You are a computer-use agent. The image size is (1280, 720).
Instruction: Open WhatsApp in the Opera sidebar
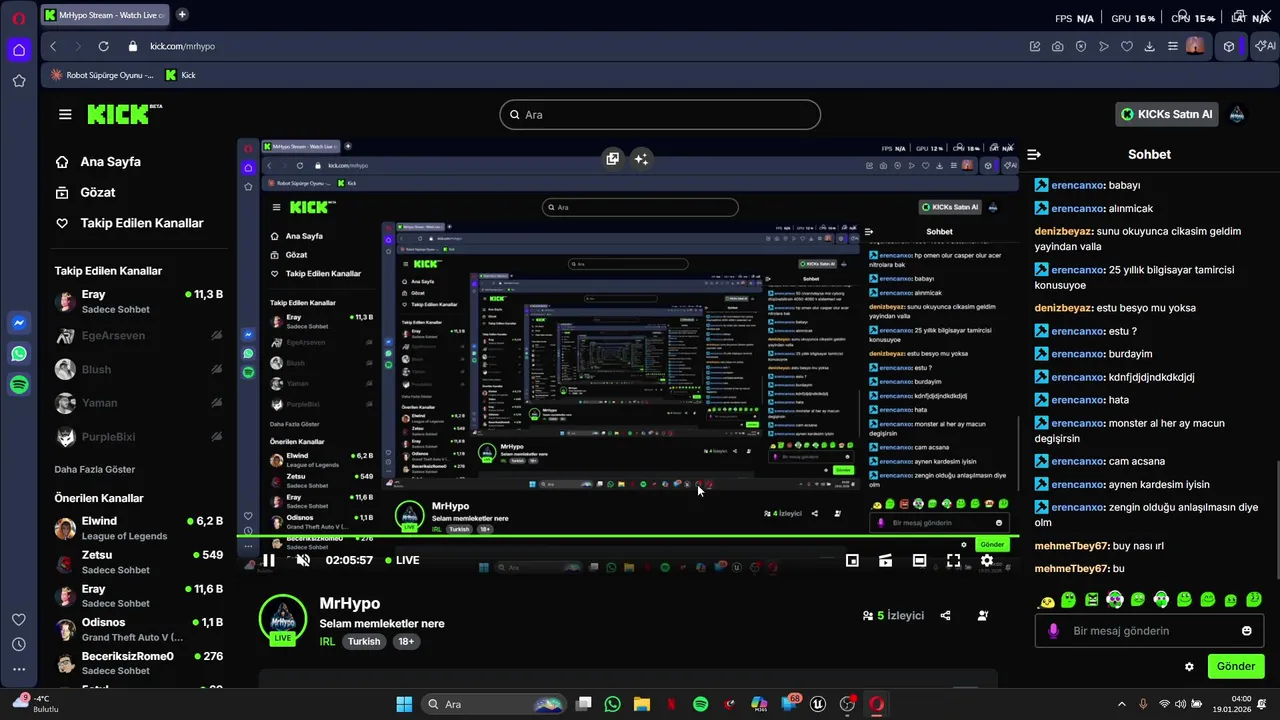coord(19,354)
